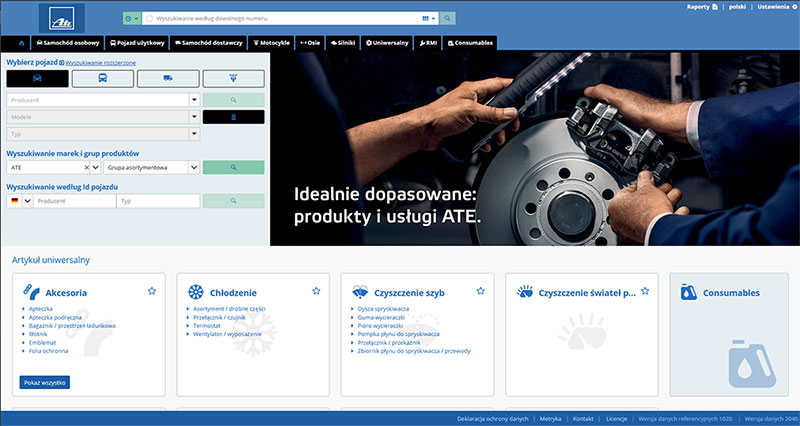Click the Akcesoria category icon
Image resolution: width=800 pixels, height=426 pixels.
31,292
